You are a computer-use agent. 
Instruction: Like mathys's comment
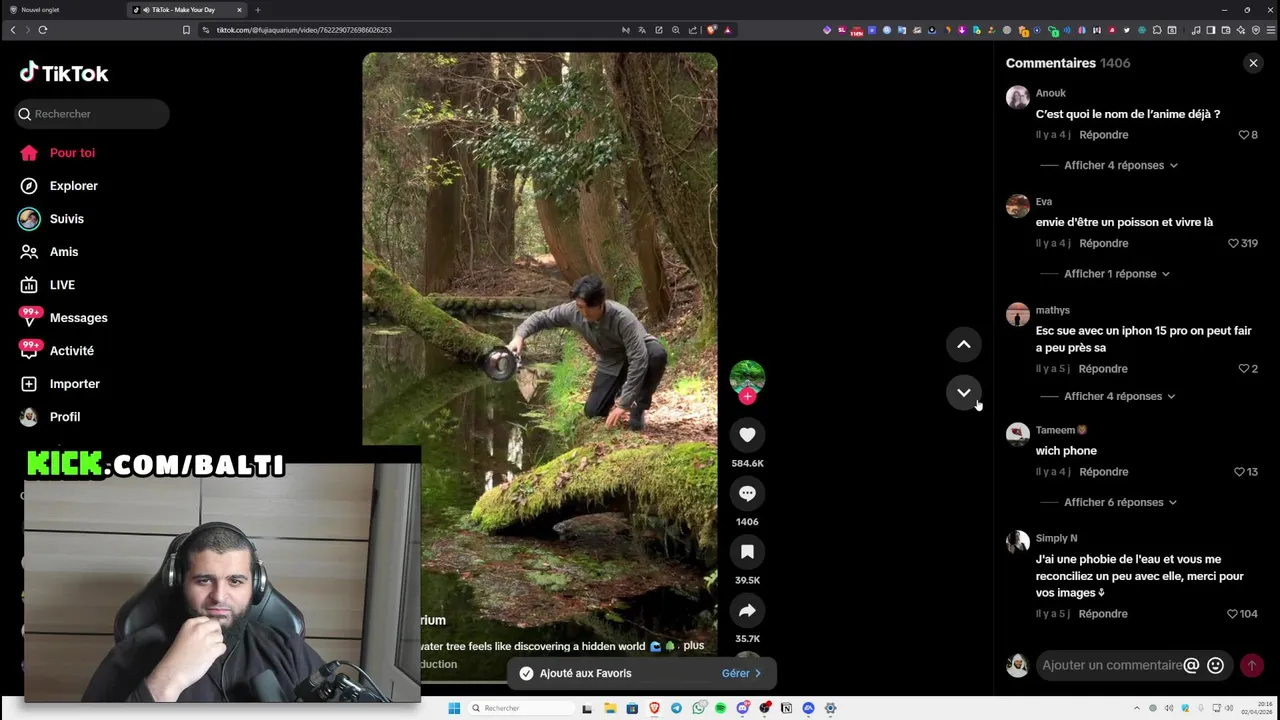click(1244, 369)
